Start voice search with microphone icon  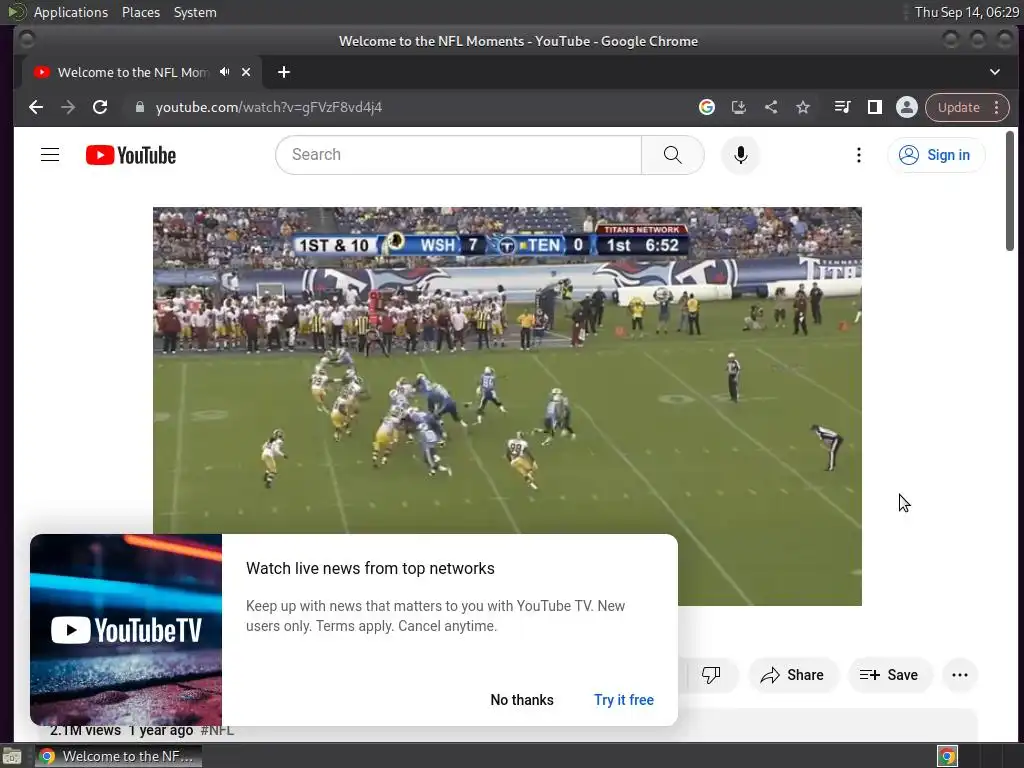tap(741, 155)
